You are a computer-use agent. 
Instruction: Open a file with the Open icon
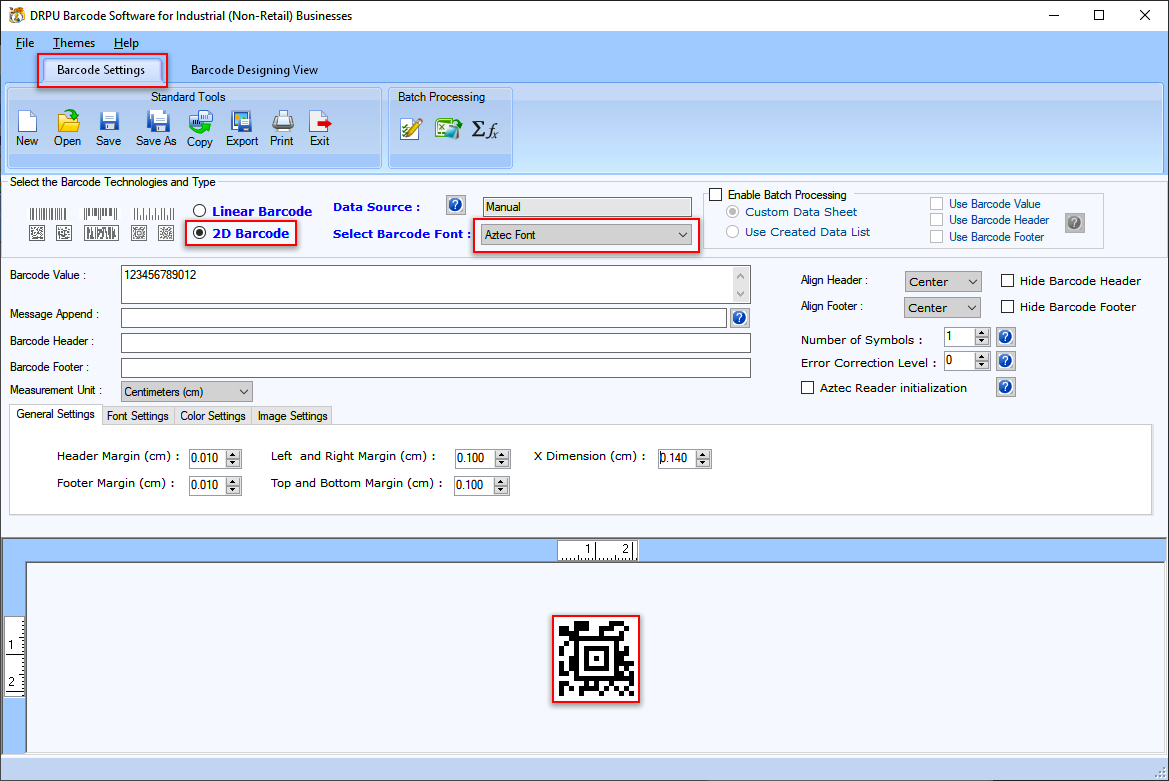point(68,129)
